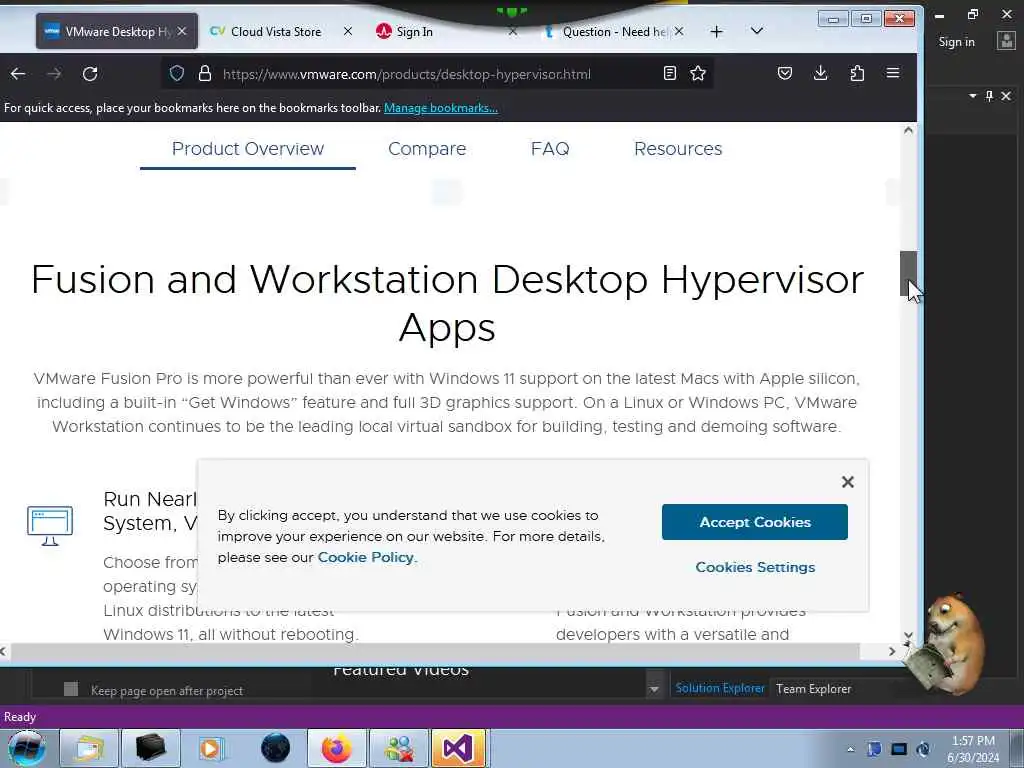Click the scrollbar up arrow
The image size is (1024, 768).
[908, 130]
